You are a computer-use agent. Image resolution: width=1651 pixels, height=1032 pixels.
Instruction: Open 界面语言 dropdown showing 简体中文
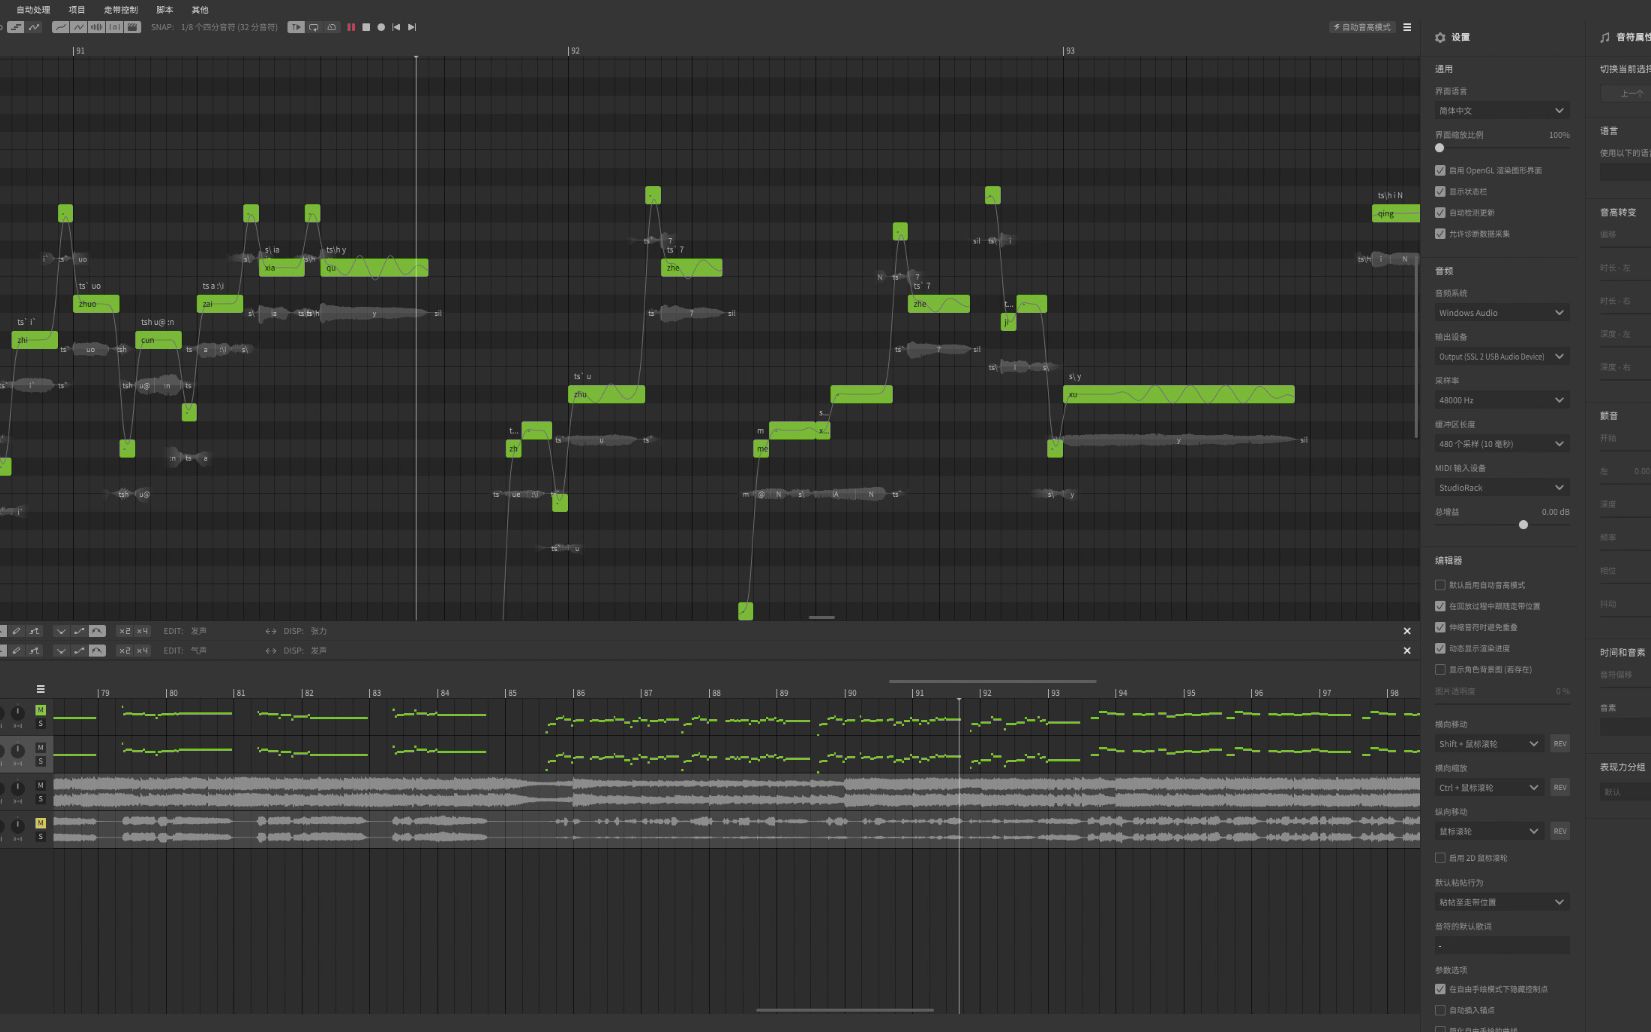coord(1502,110)
